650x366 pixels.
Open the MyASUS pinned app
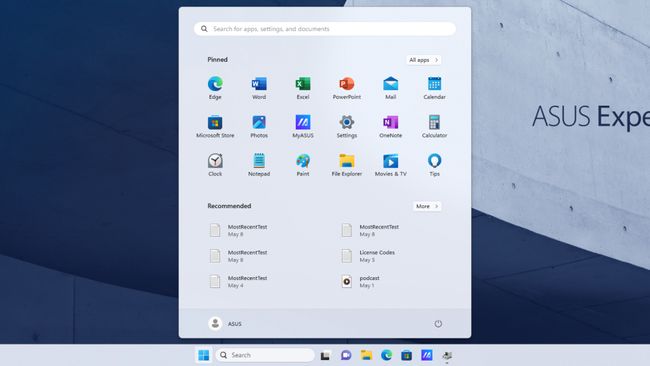303,126
